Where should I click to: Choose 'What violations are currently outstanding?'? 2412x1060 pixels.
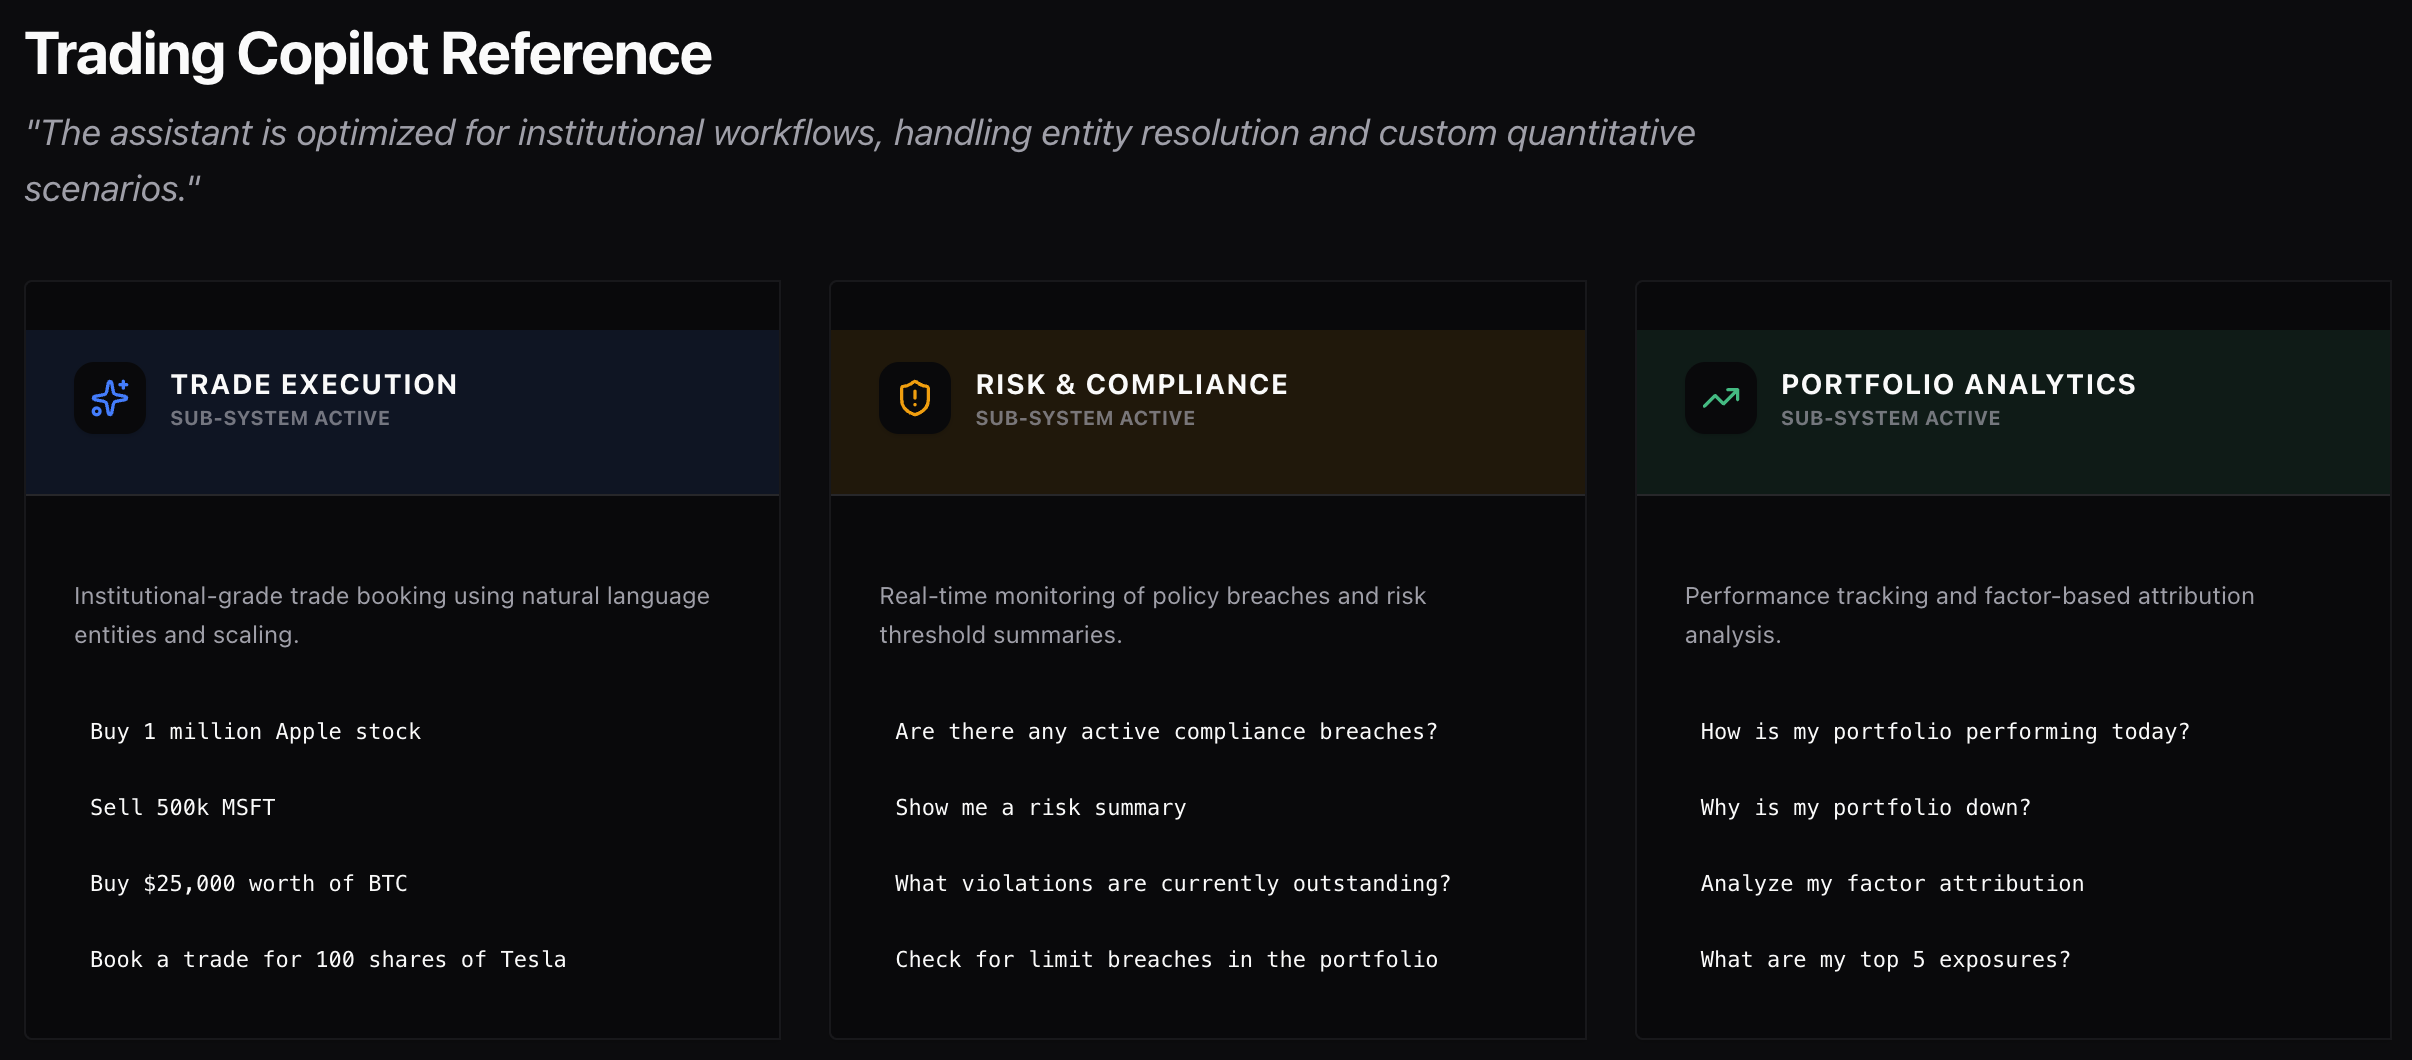point(1172,884)
